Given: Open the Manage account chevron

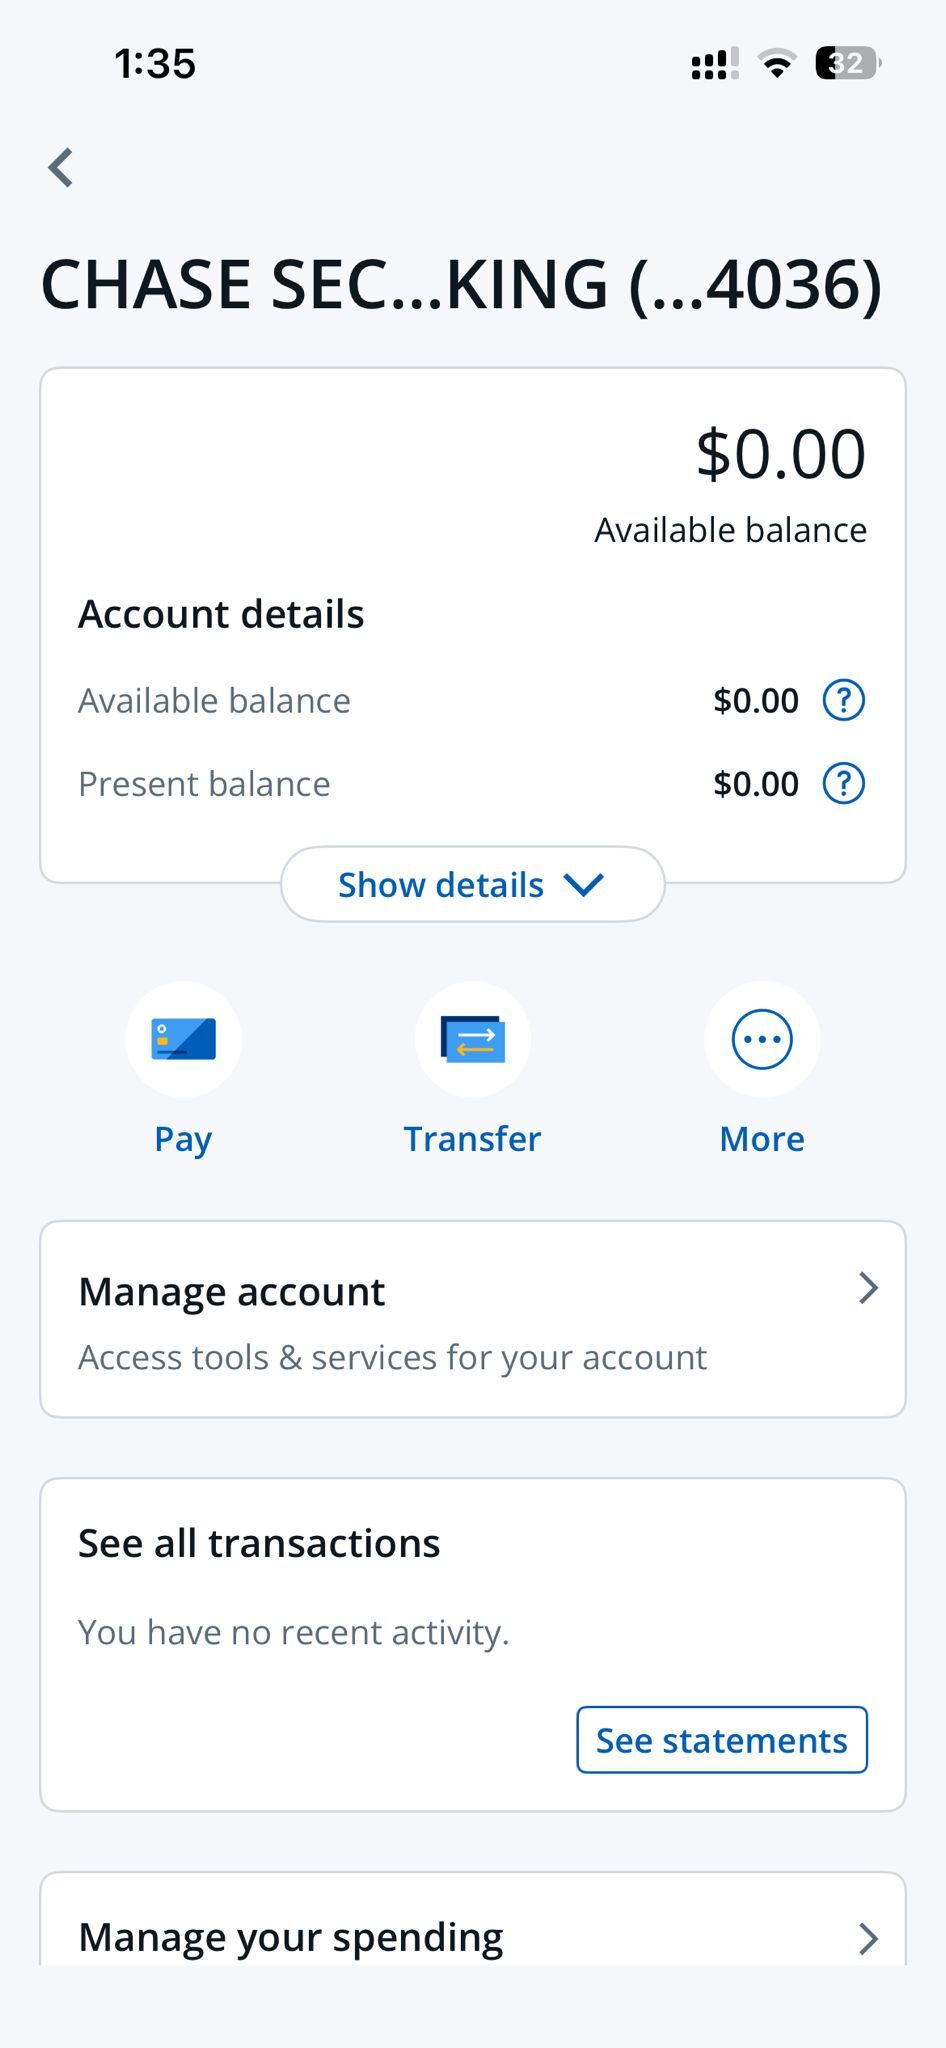Looking at the screenshot, I should pyautogui.click(x=868, y=1289).
